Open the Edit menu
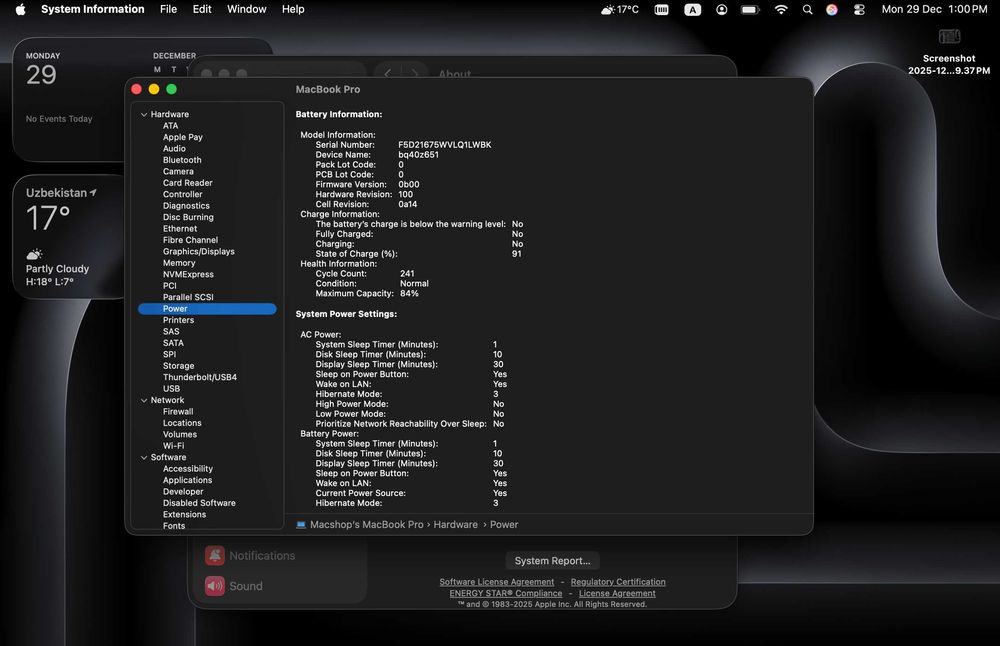Screen dimensions: 1000x646 pyautogui.click(x=202, y=10)
